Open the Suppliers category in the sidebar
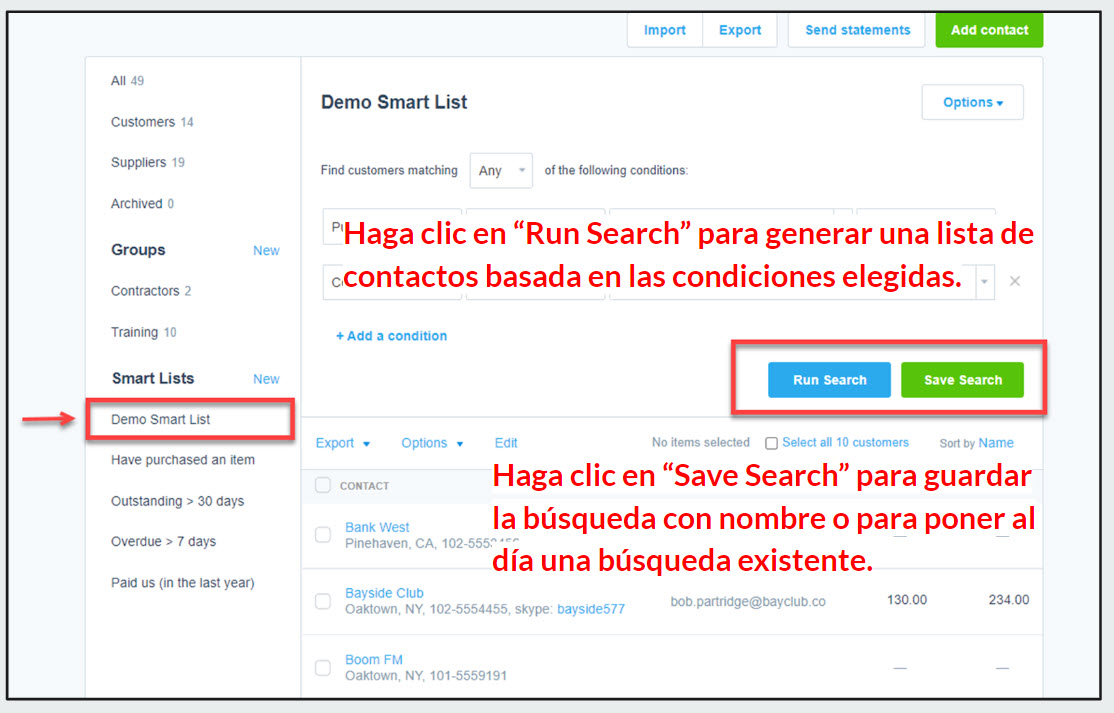The height and width of the screenshot is (713, 1114). coord(139,162)
